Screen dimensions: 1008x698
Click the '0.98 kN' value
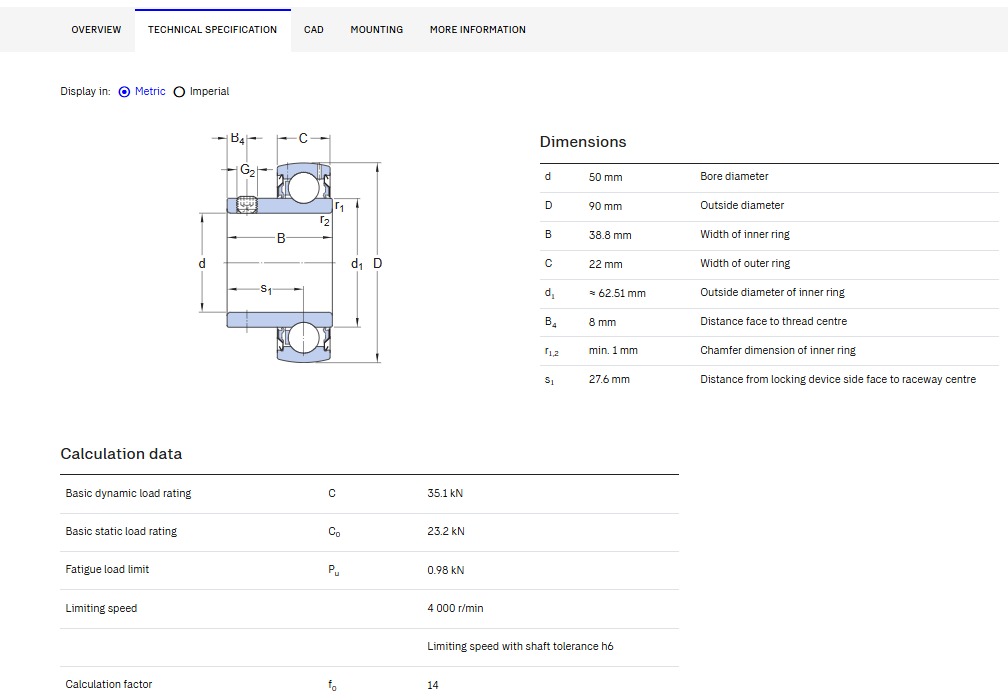[446, 570]
